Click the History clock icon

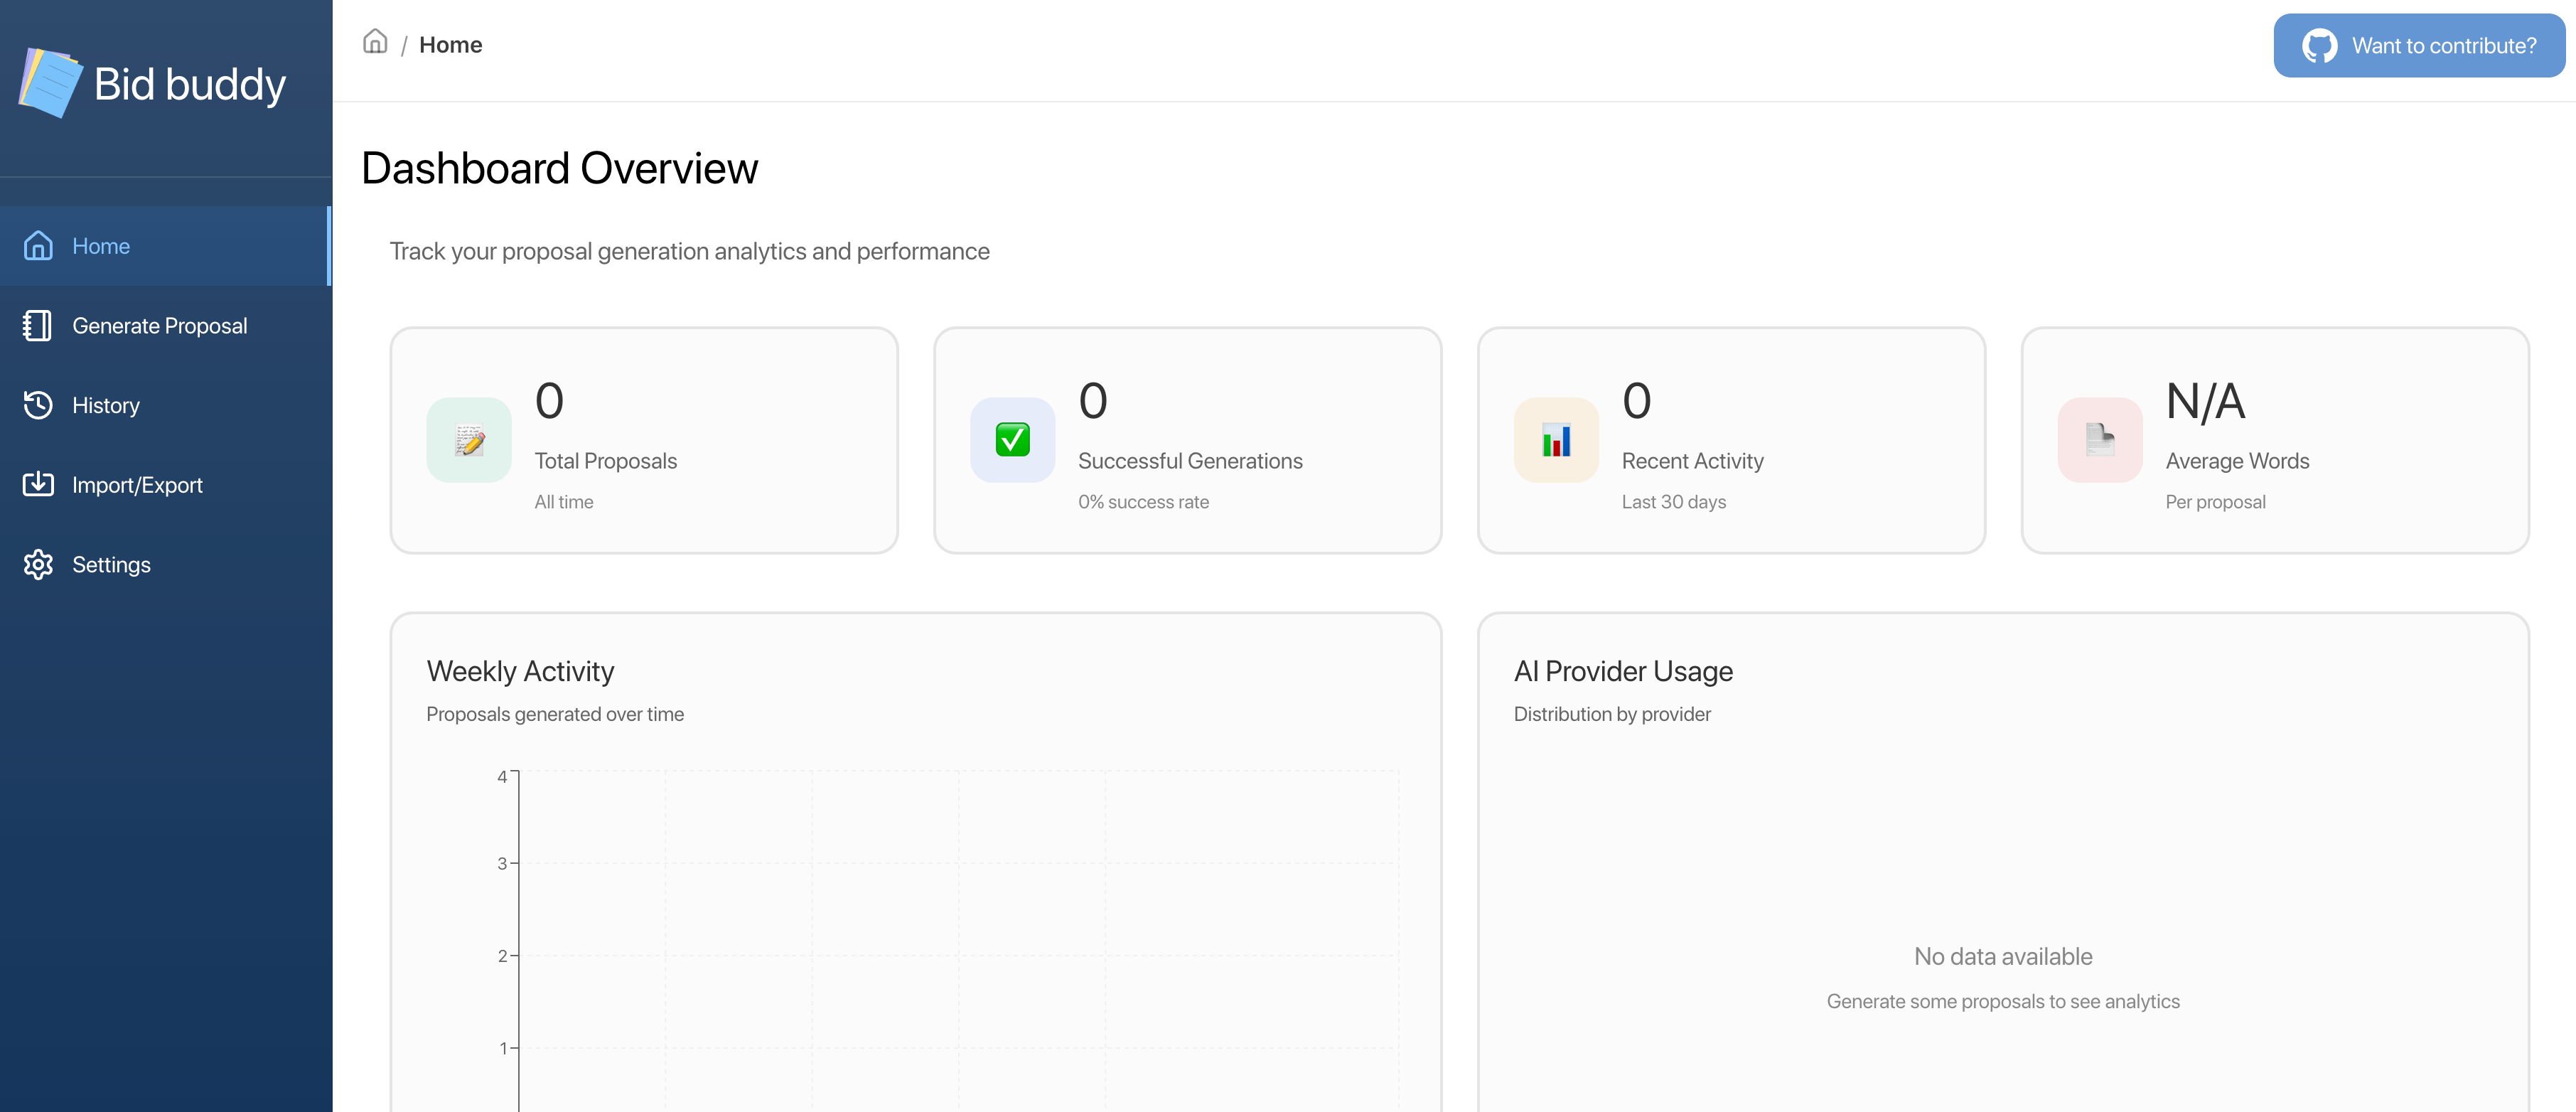(x=38, y=405)
